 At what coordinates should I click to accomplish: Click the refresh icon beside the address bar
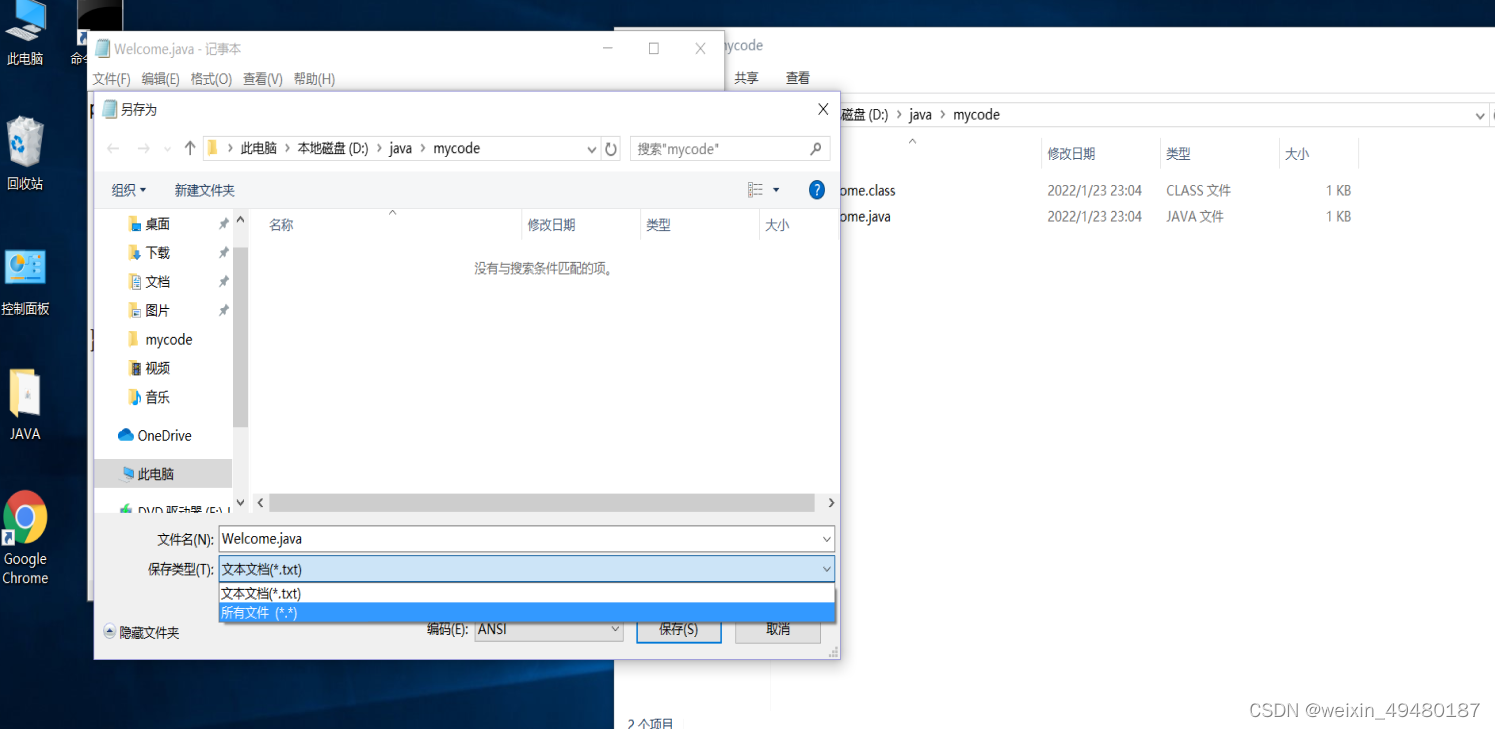611,147
